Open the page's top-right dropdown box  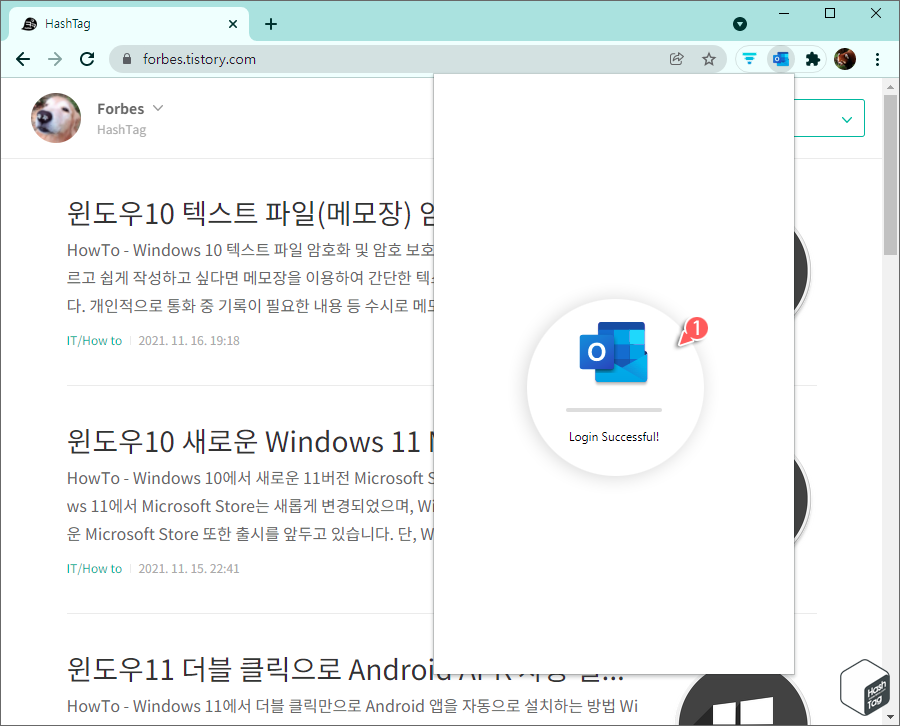(x=829, y=118)
